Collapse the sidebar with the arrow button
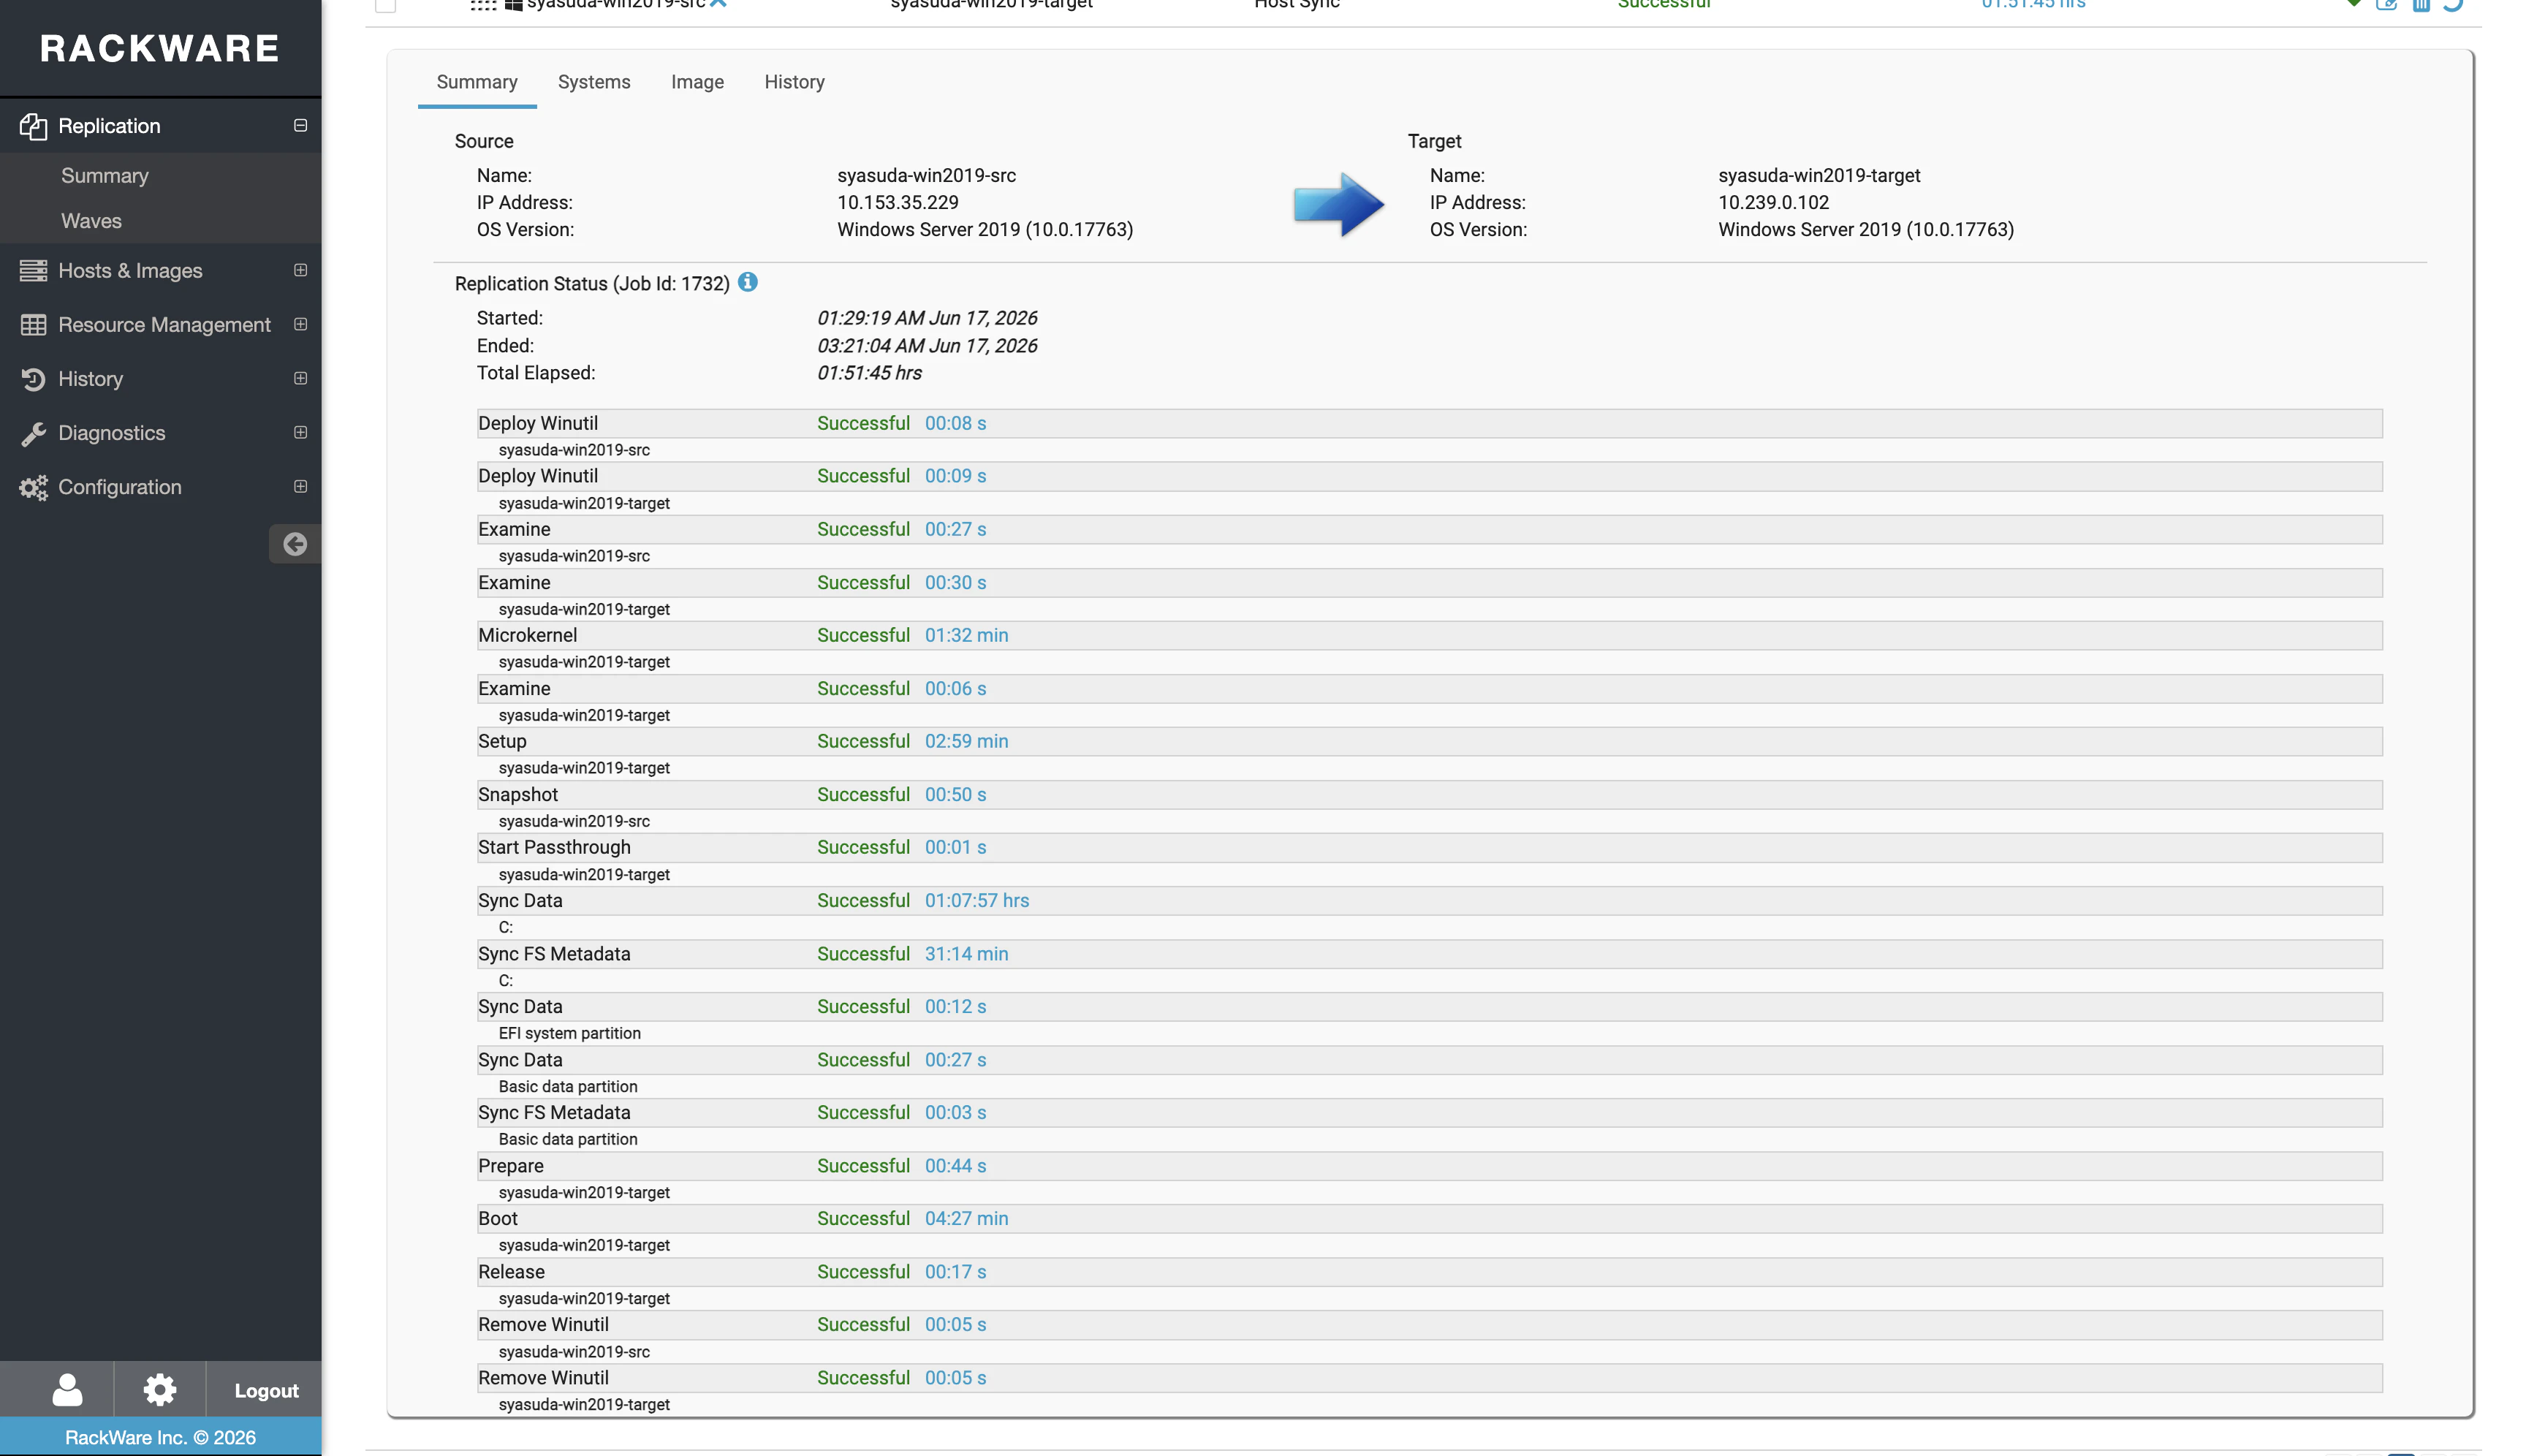 (x=295, y=544)
